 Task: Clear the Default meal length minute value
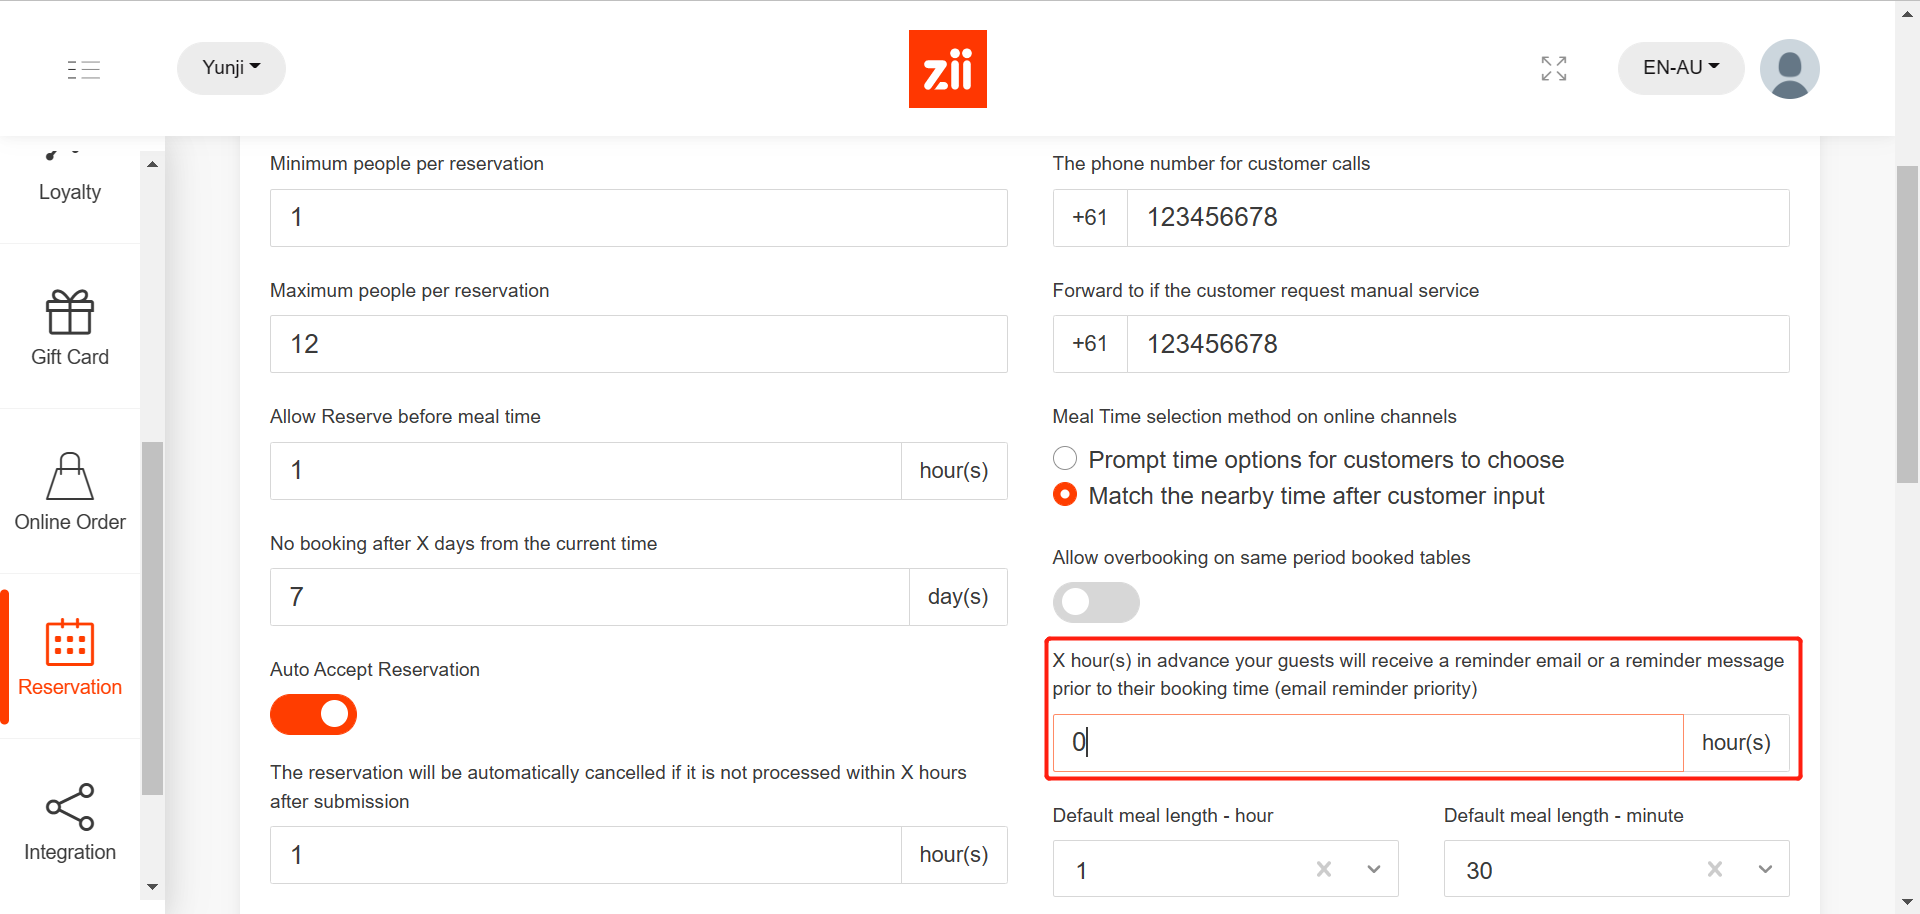pyautogui.click(x=1714, y=869)
